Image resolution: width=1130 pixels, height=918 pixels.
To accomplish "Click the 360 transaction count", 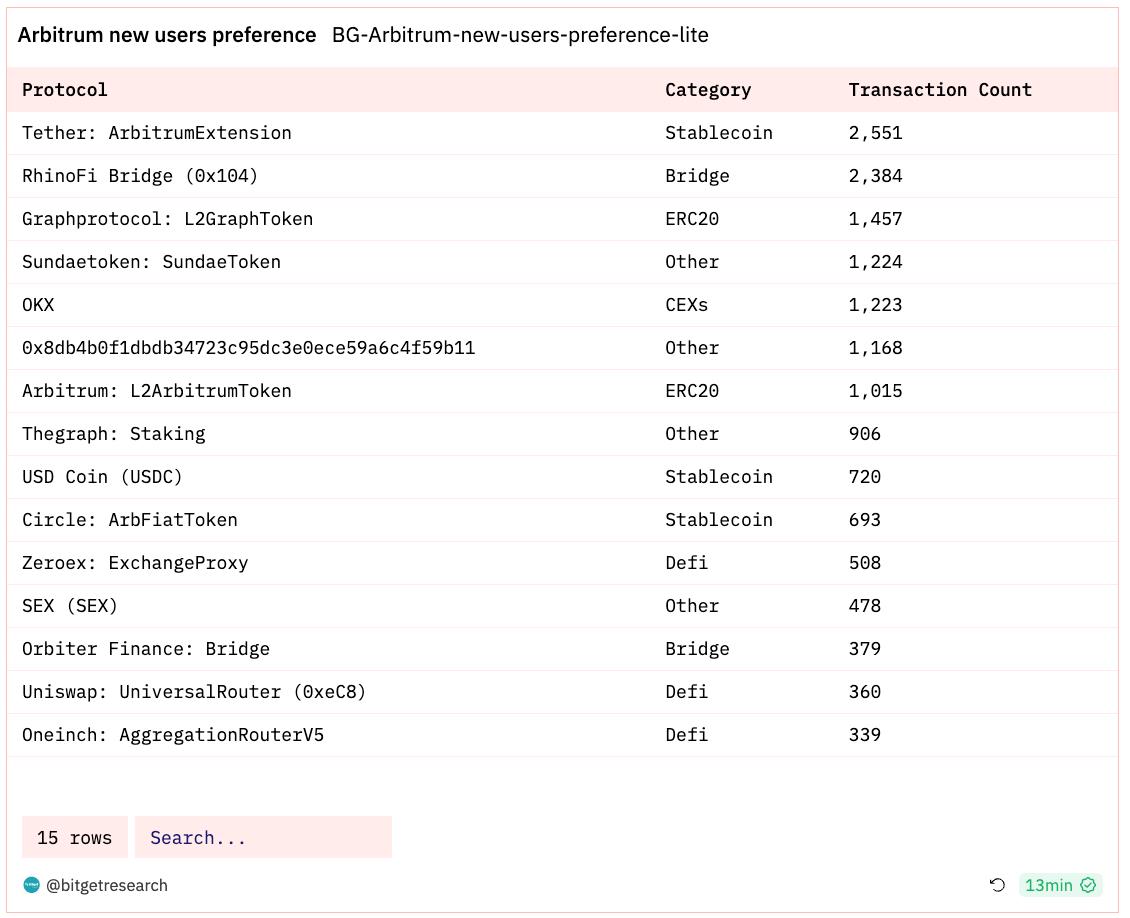I will coord(864,692).
